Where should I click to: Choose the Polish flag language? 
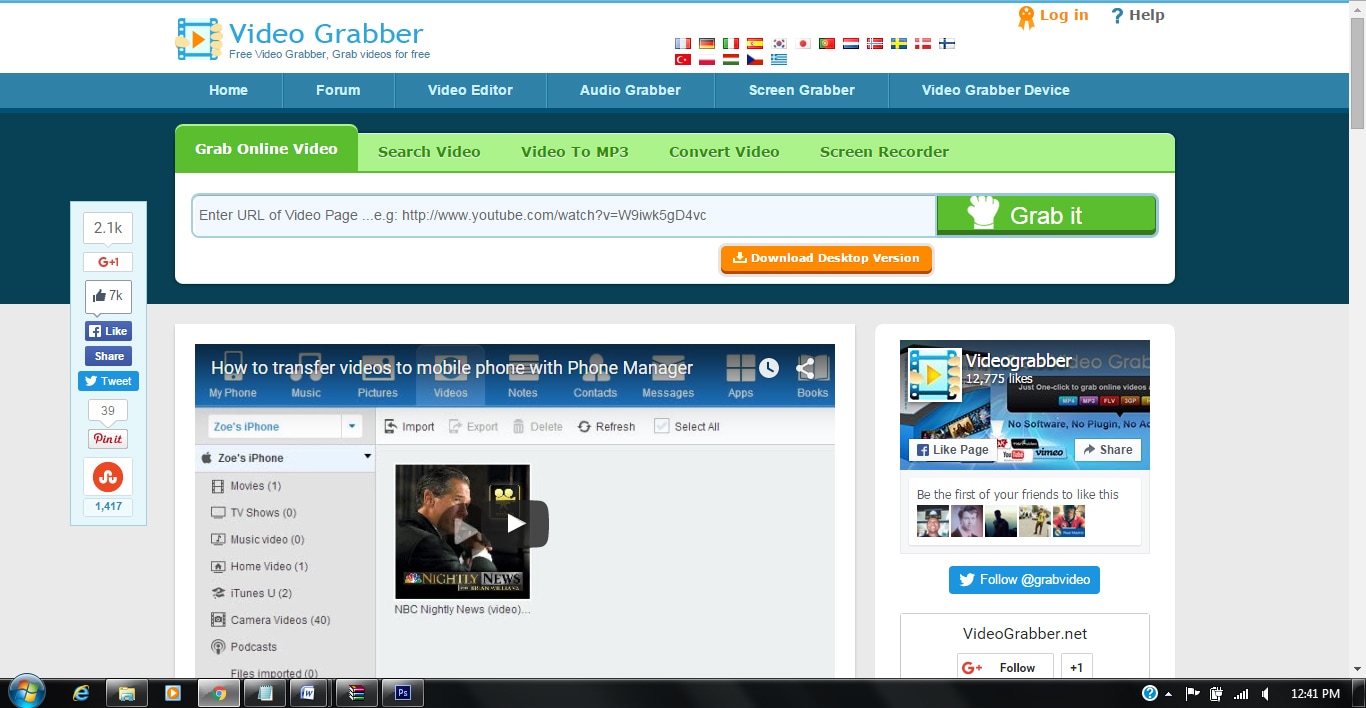point(707,60)
